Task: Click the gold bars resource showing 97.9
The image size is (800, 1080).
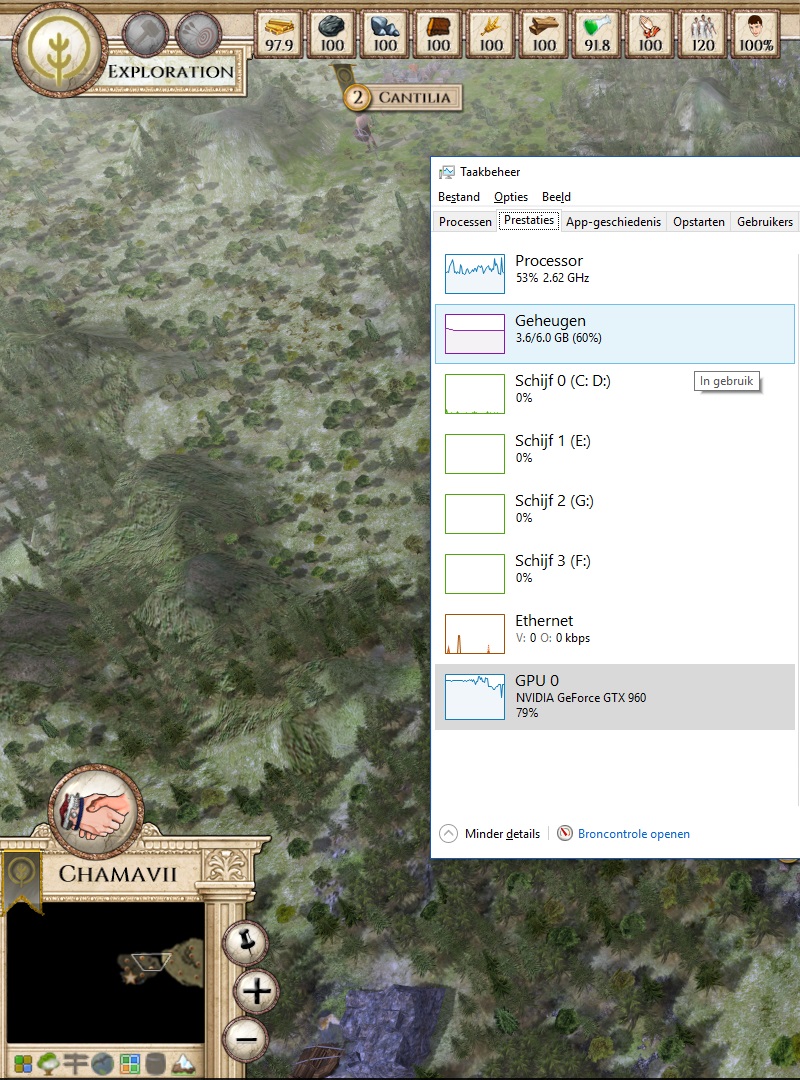Action: pos(279,34)
